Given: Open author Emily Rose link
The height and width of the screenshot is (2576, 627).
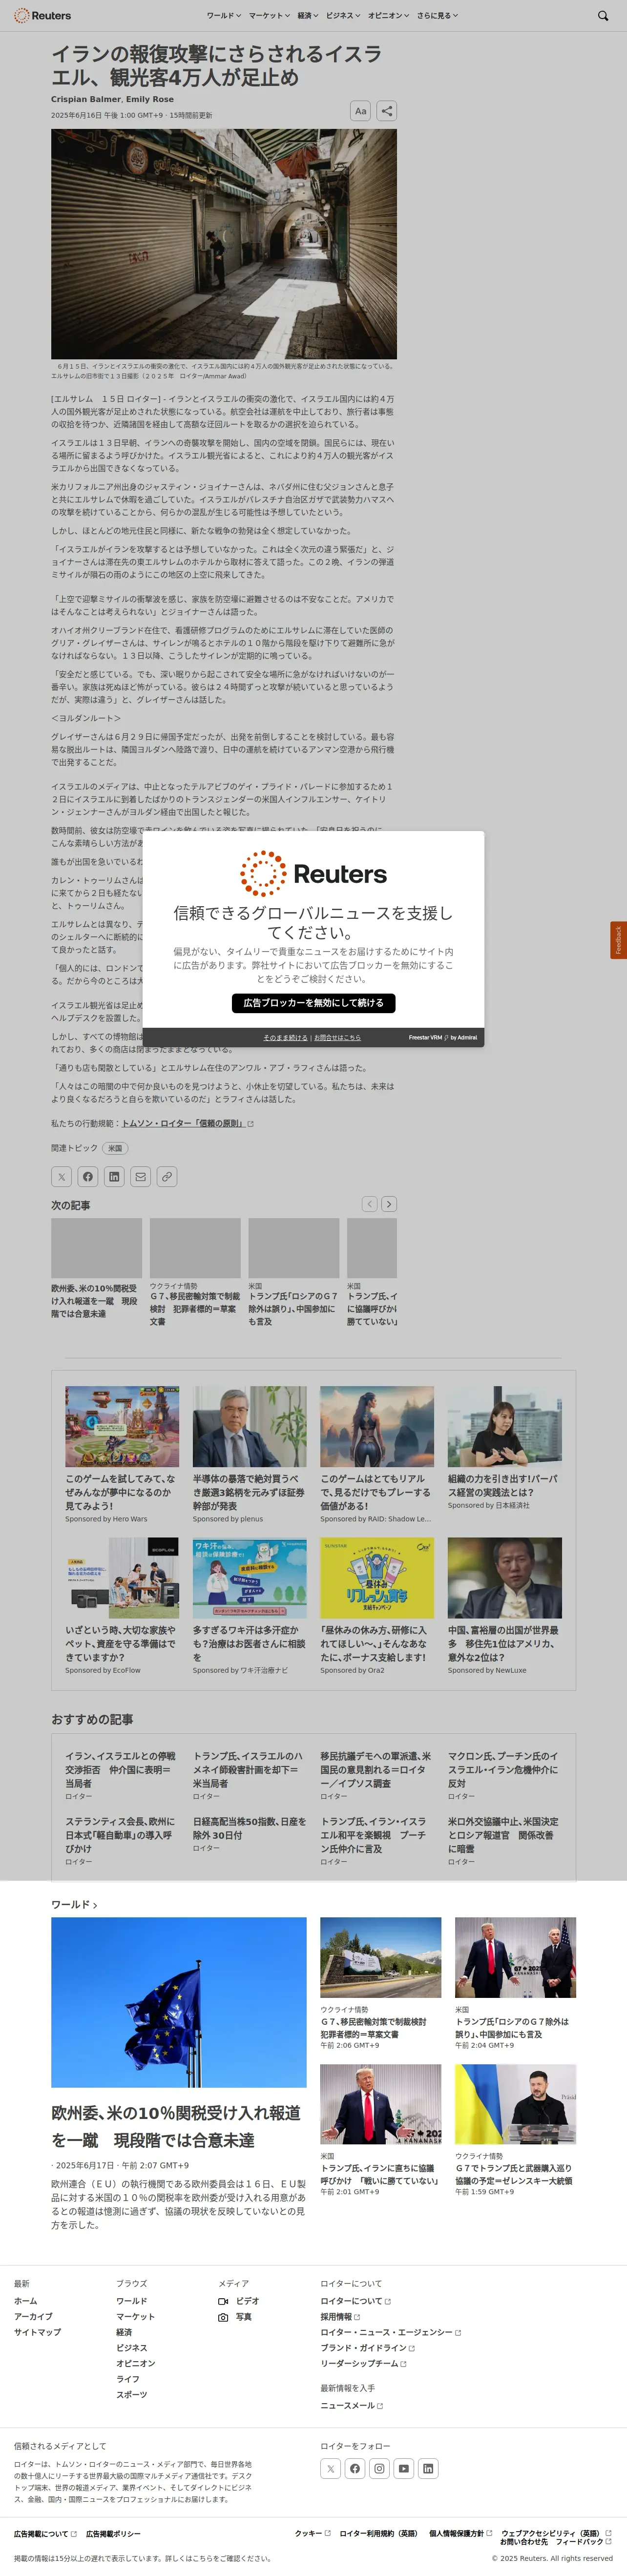Looking at the screenshot, I should (x=150, y=99).
